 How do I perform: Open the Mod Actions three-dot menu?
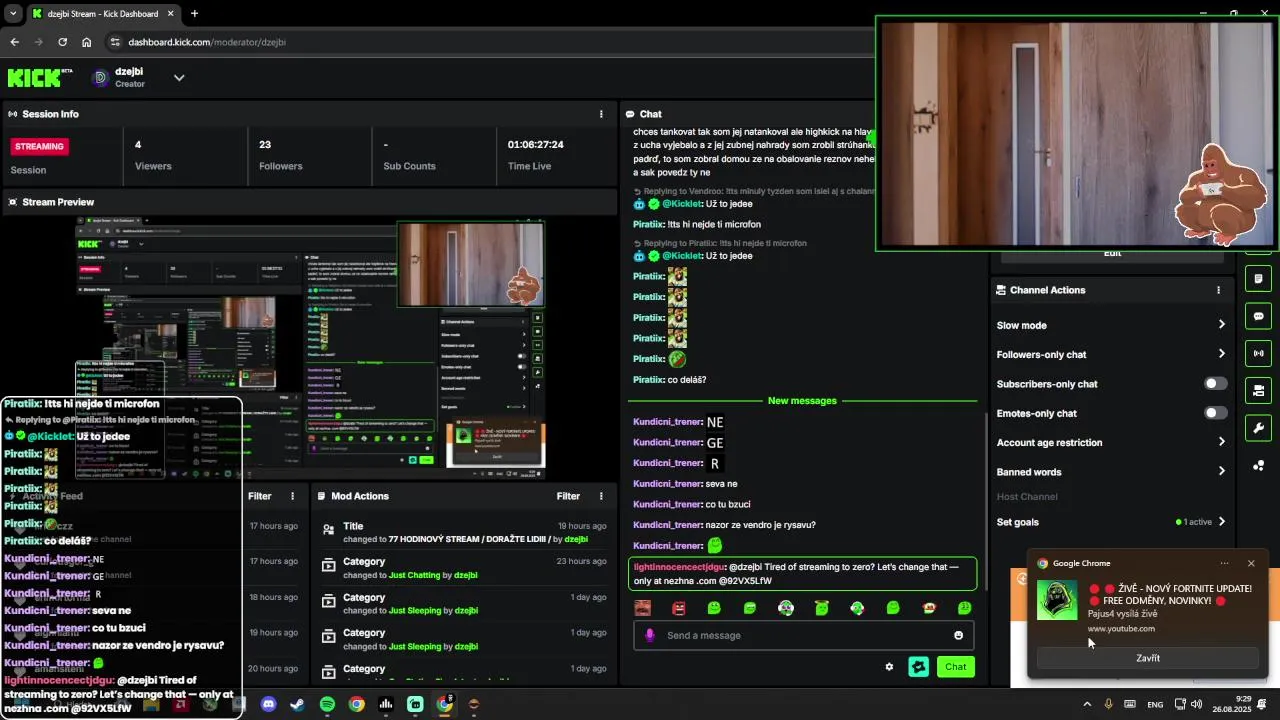pos(601,496)
